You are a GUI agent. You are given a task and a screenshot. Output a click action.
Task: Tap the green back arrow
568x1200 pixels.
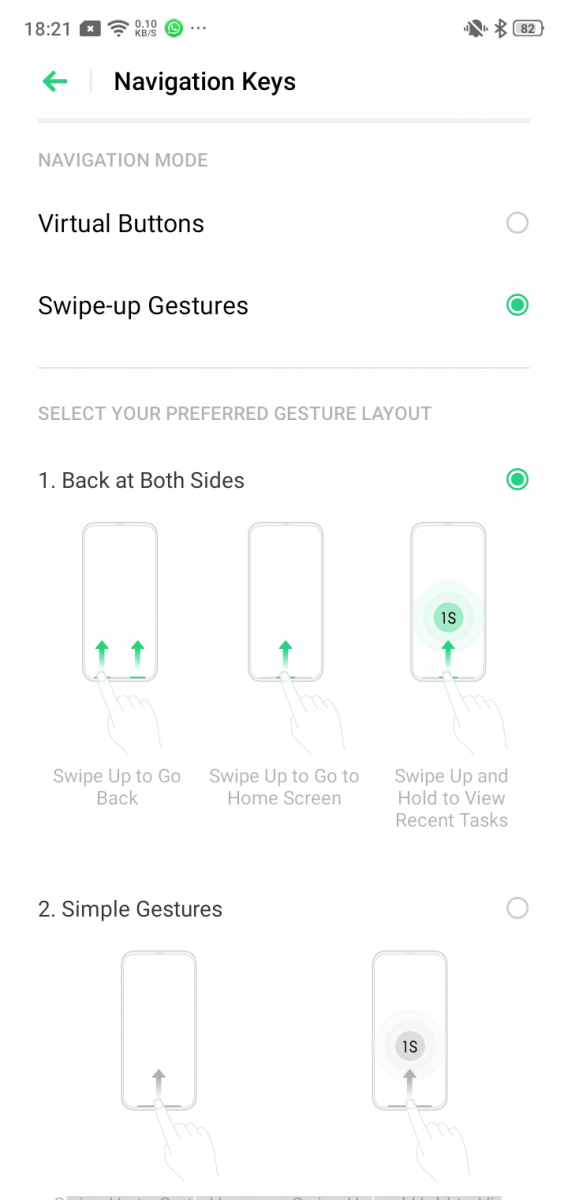coord(55,81)
